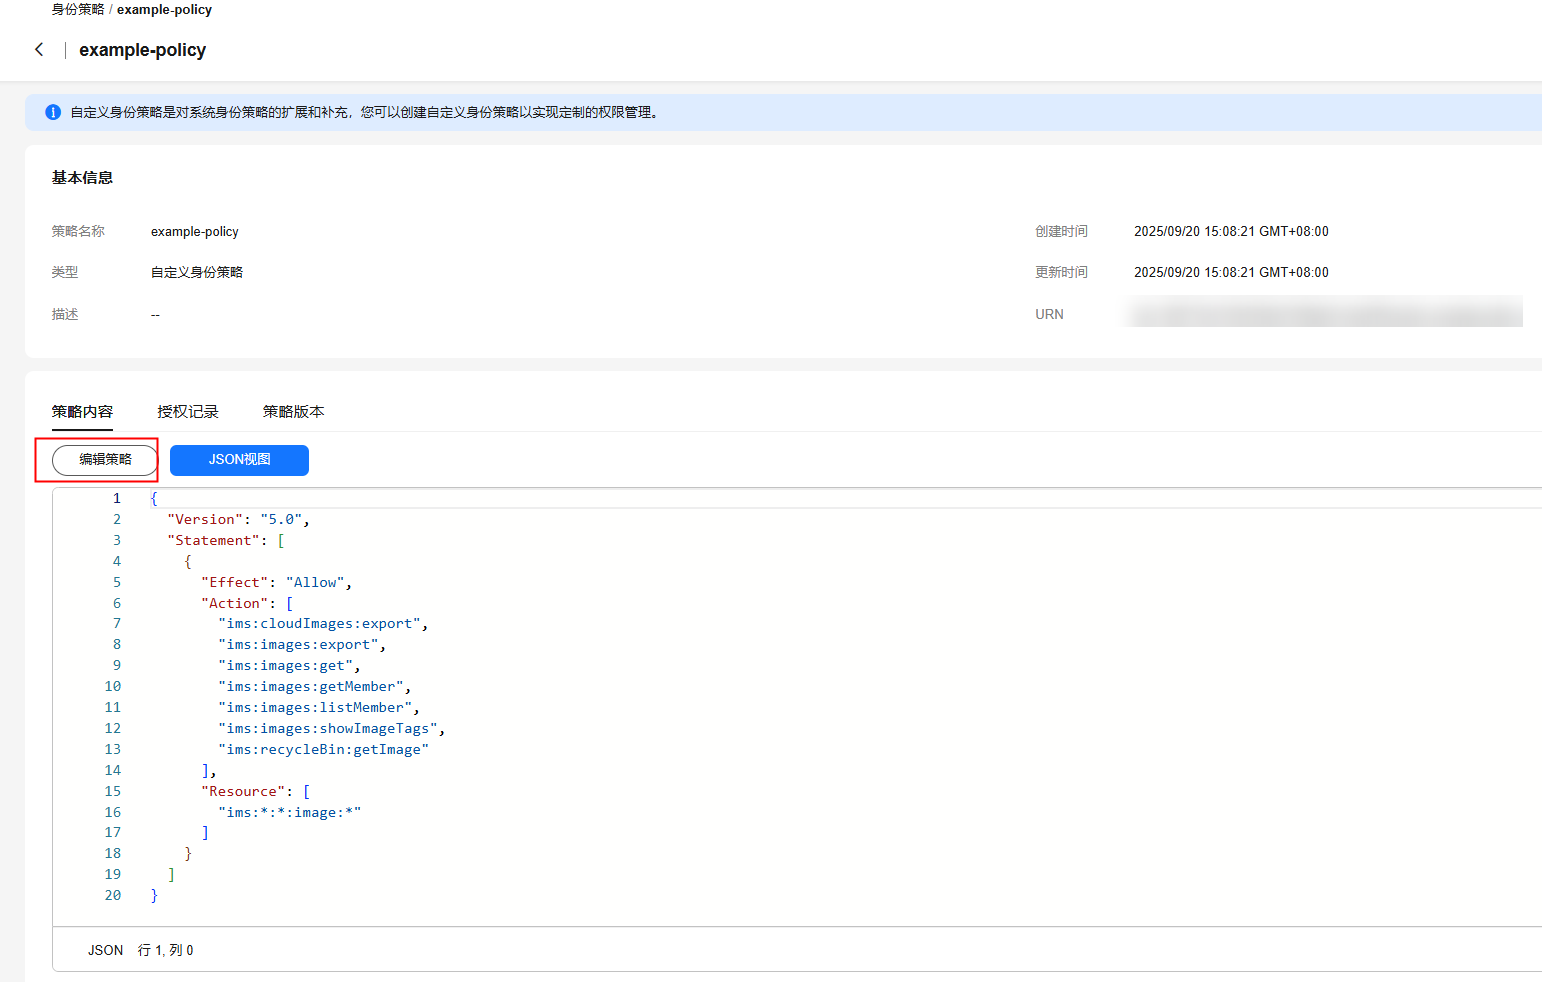
Task: Select the 策略内容 tab
Action: point(82,411)
